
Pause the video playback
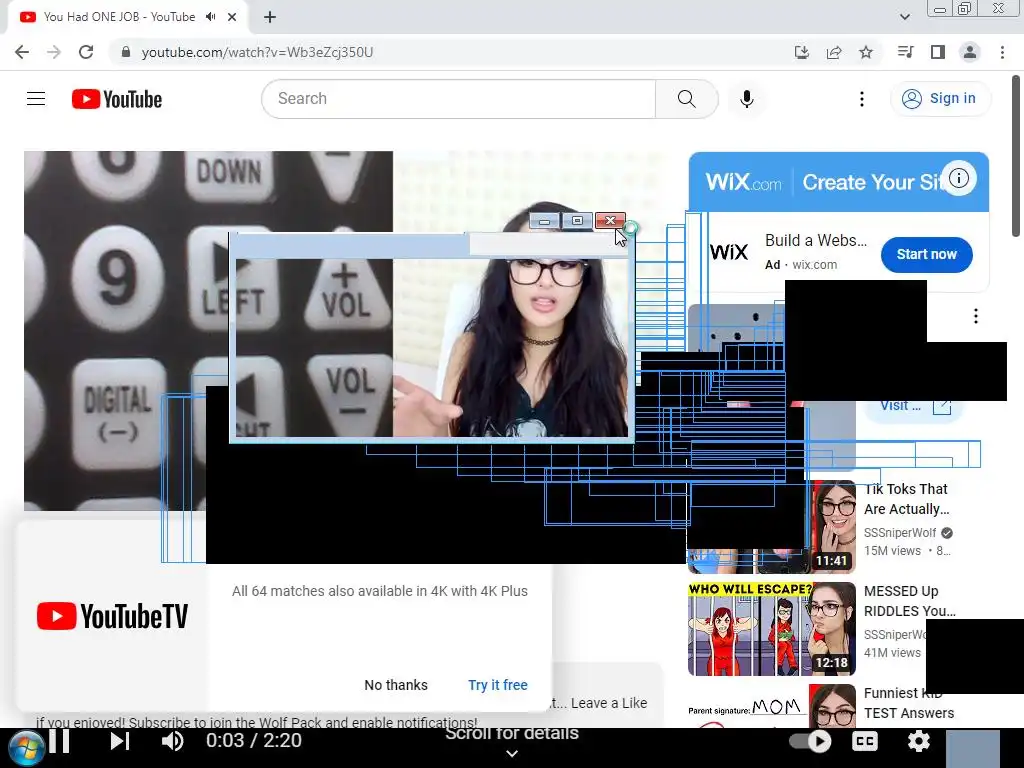[x=59, y=741]
